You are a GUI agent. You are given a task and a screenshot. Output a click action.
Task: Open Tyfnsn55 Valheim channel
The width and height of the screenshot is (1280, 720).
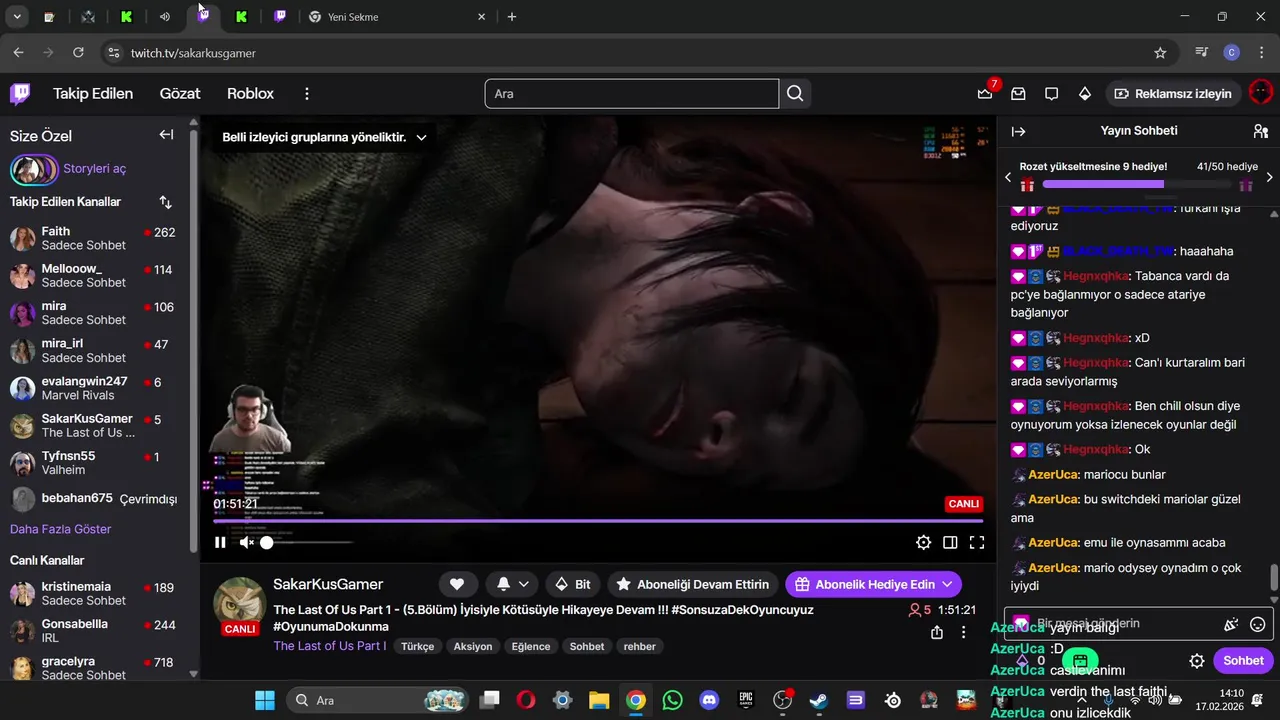click(95, 463)
